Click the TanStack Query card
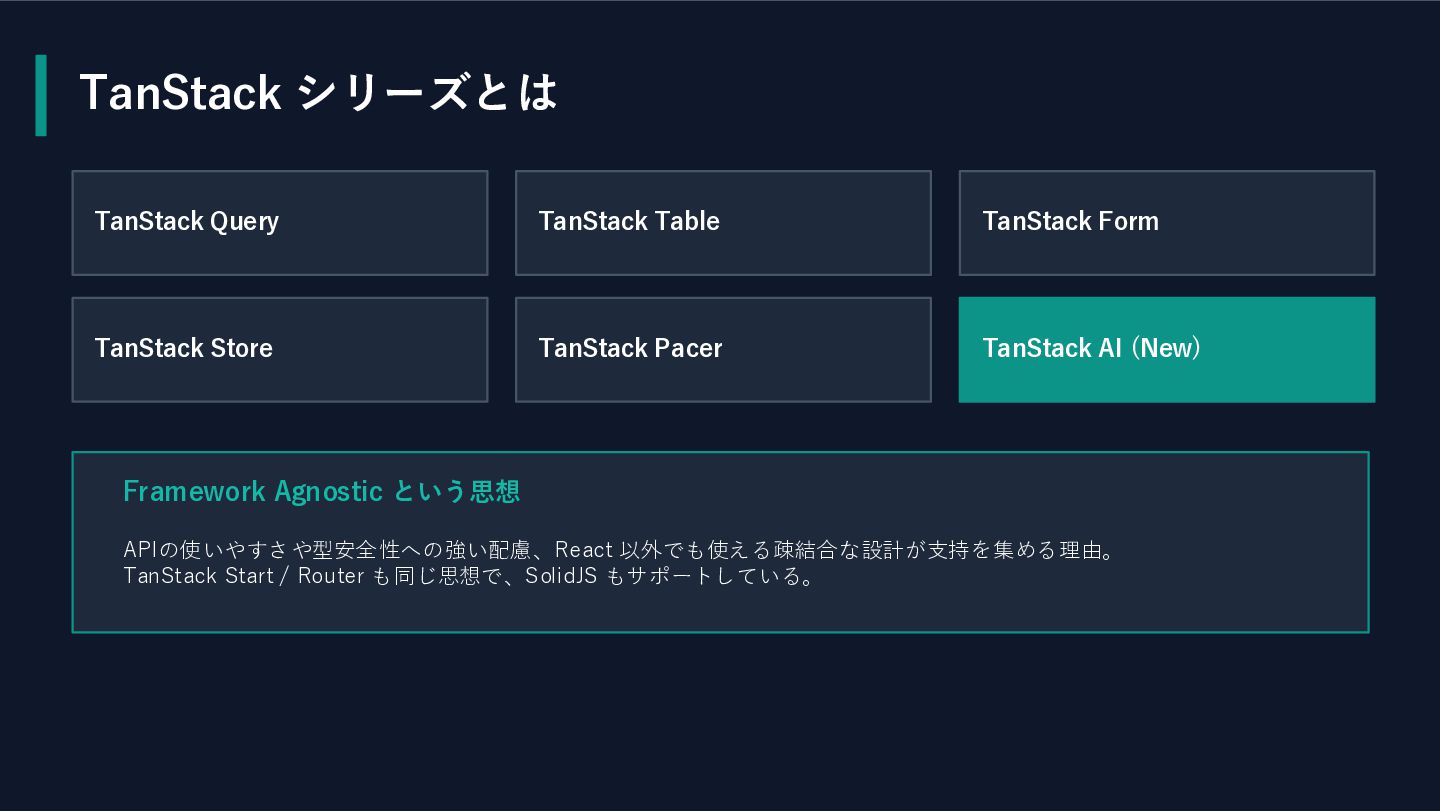This screenshot has width=1440, height=811. pos(279,222)
